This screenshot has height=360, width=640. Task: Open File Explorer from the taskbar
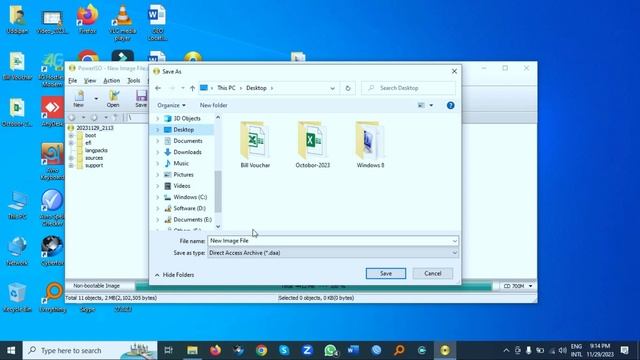point(192,350)
